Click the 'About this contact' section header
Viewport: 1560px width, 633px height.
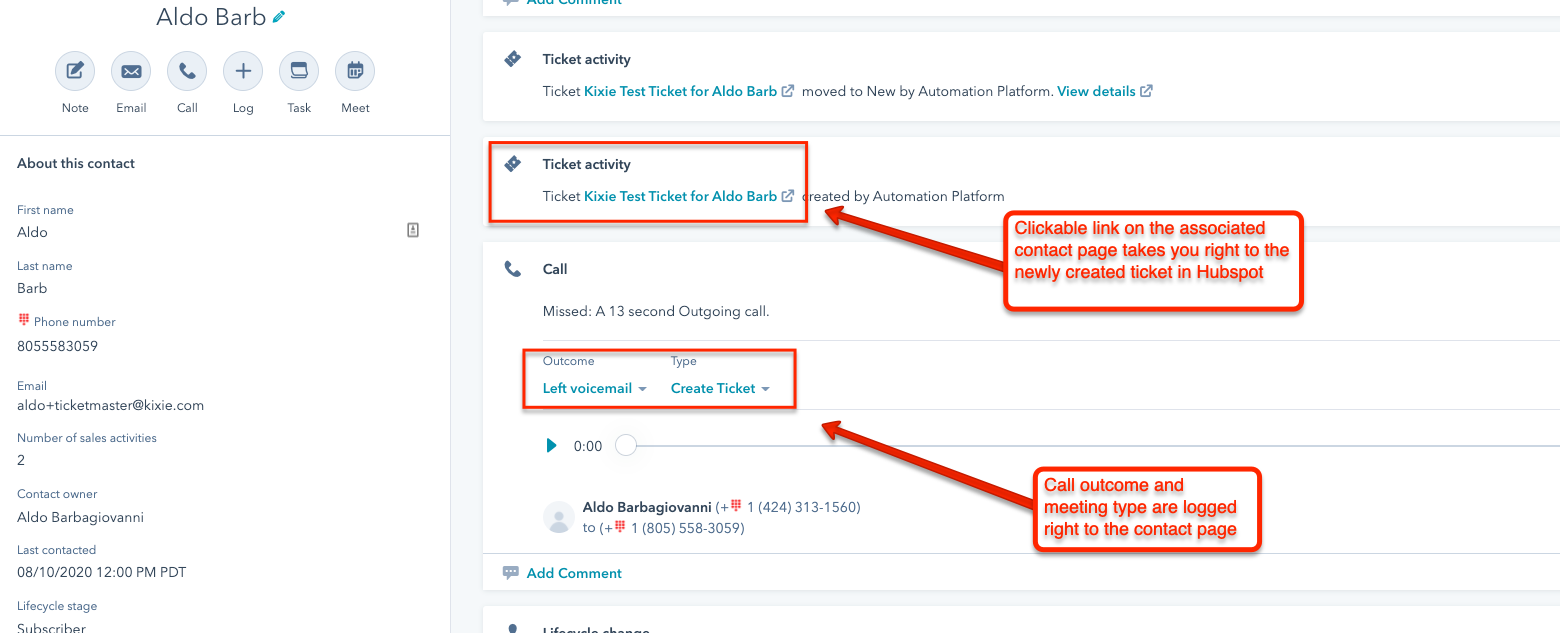pos(76,163)
